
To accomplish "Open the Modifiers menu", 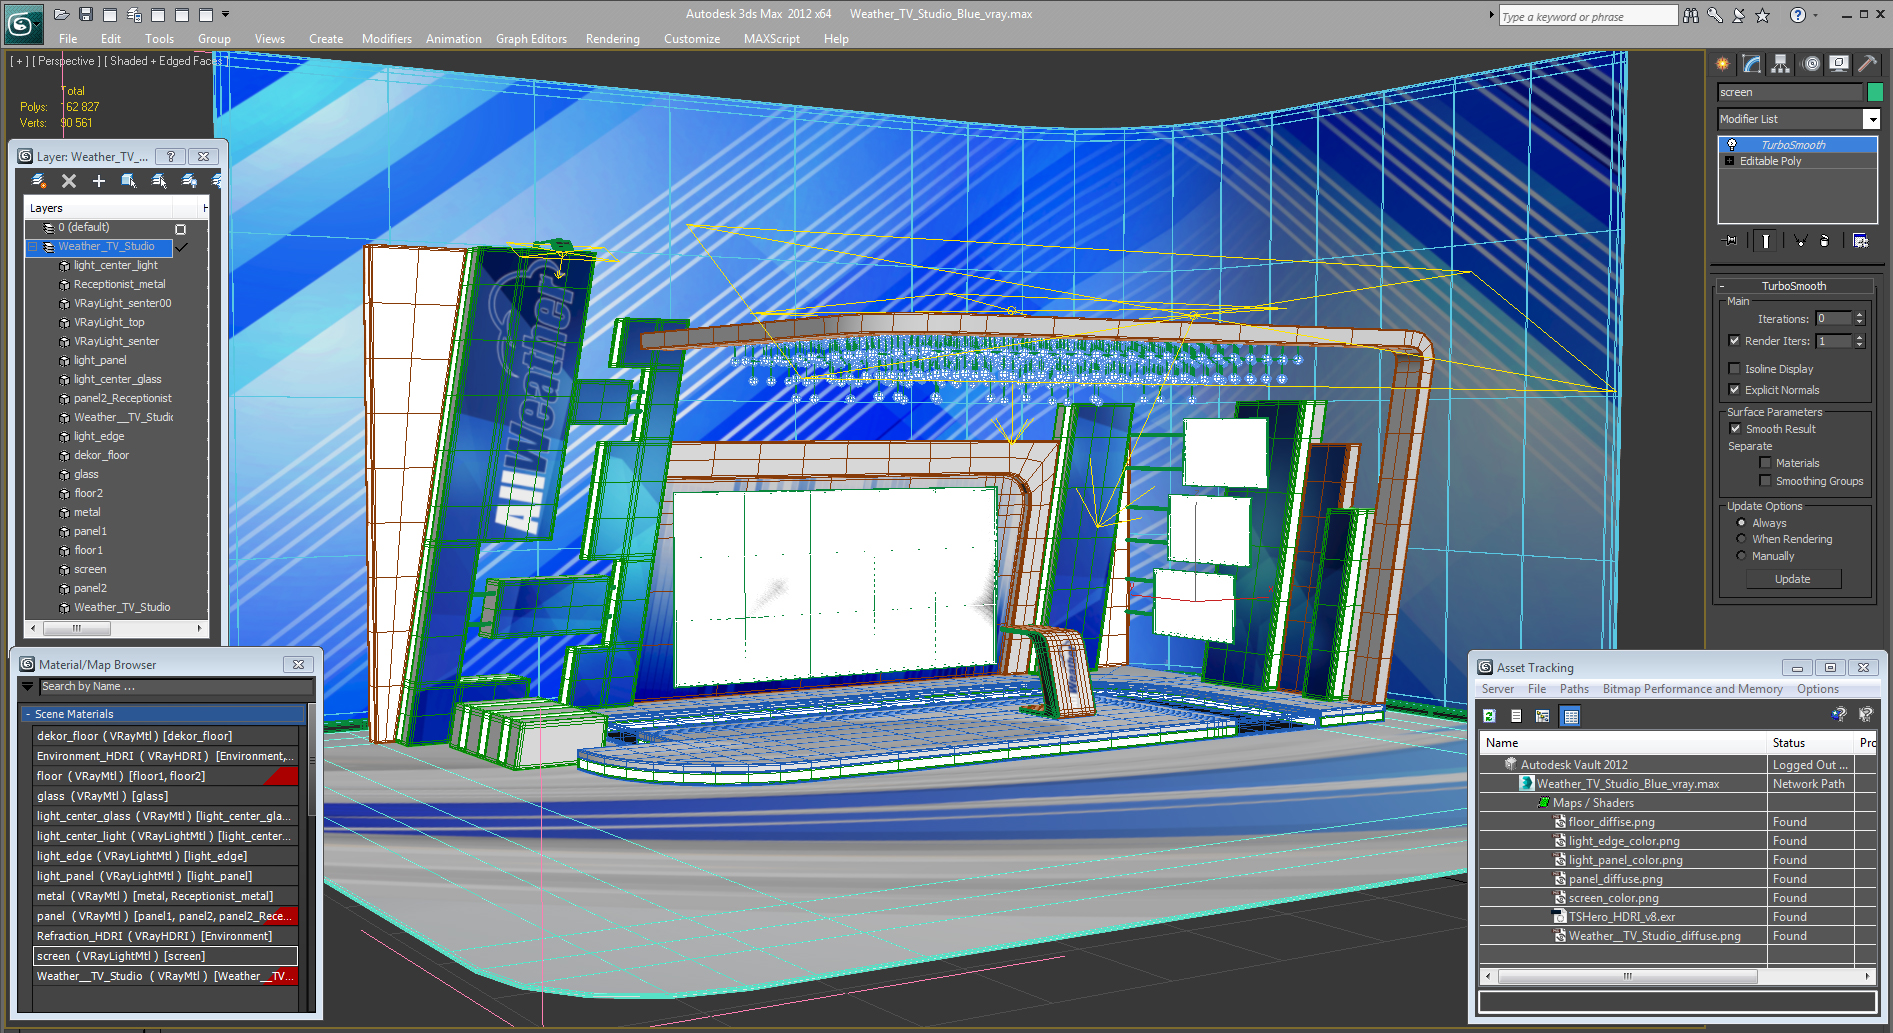I will point(386,39).
